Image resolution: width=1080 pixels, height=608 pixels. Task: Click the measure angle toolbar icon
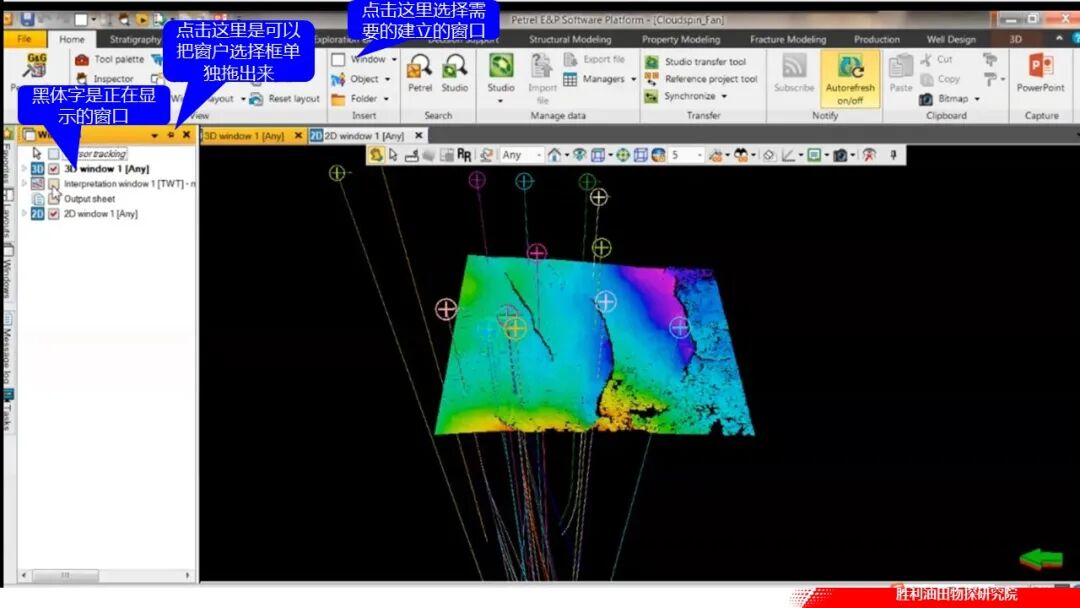(x=788, y=155)
